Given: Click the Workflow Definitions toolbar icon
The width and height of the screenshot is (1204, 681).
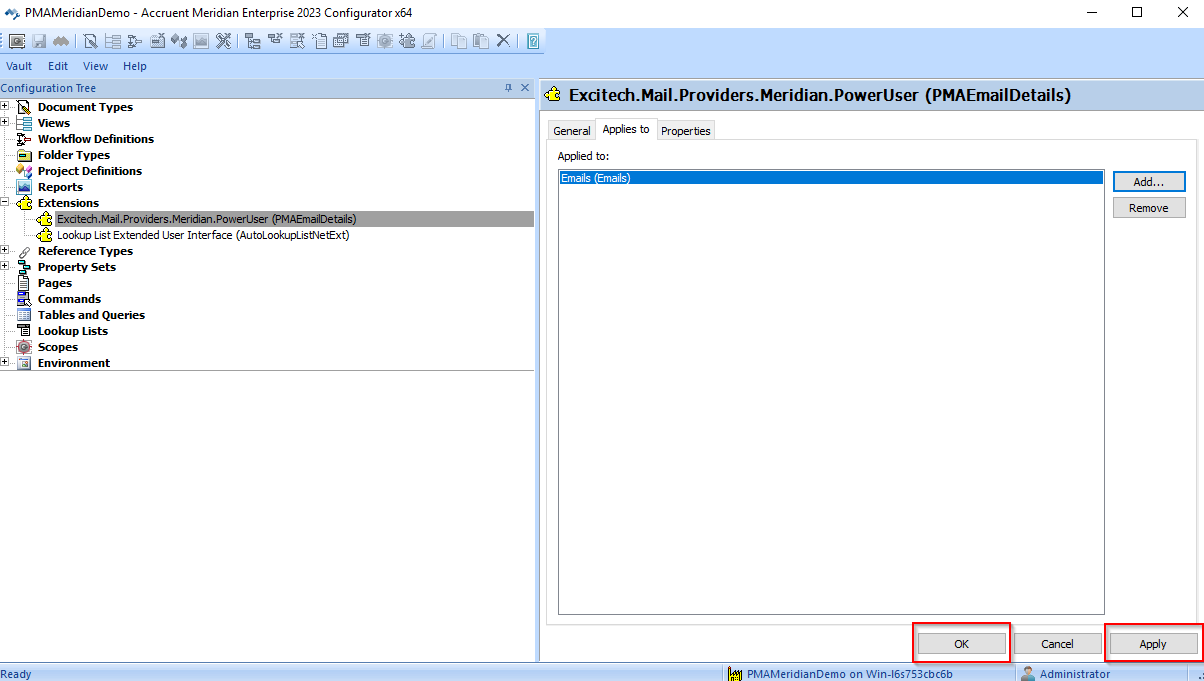Looking at the screenshot, I should (x=134, y=41).
